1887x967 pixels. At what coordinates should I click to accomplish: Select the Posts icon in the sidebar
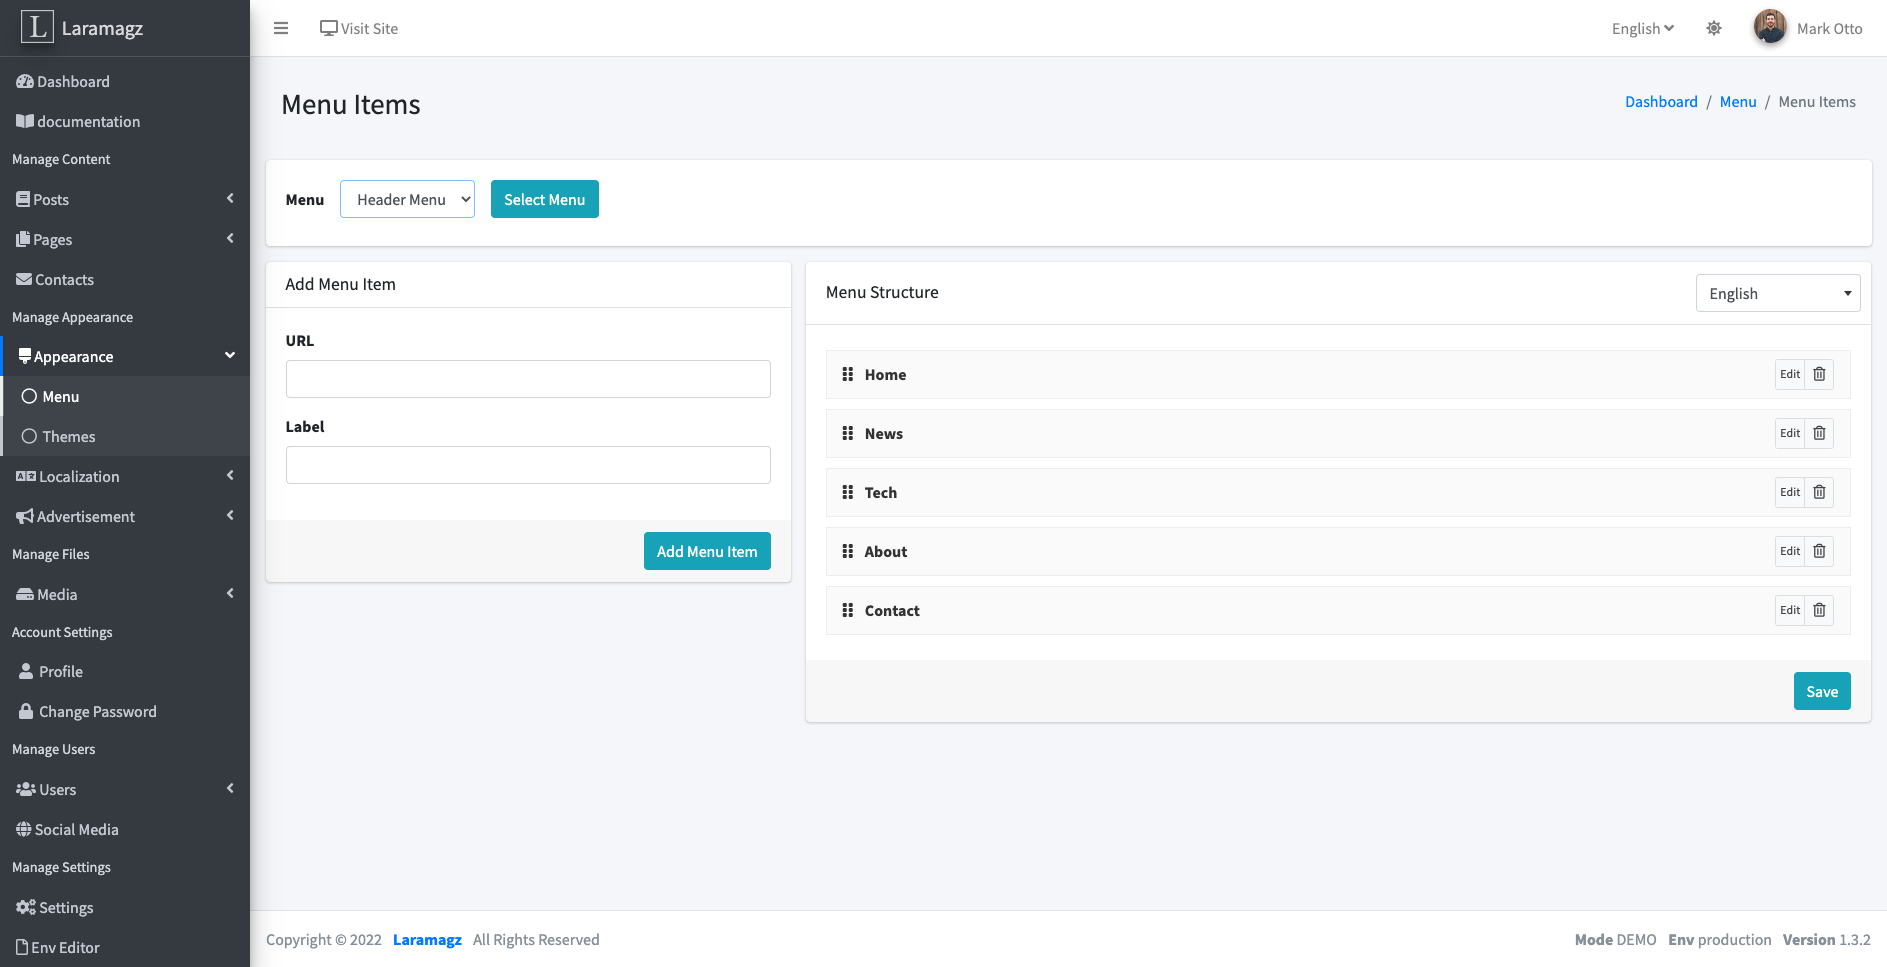pyautogui.click(x=22, y=198)
